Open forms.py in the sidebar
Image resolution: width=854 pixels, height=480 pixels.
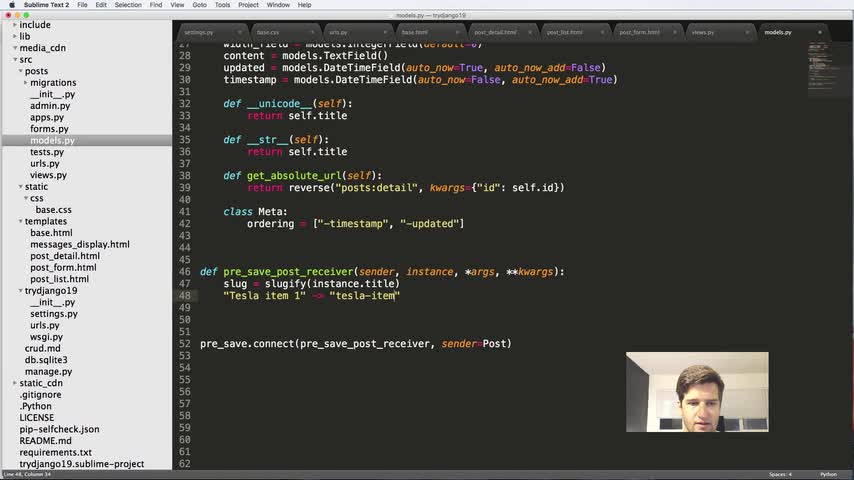click(49, 129)
